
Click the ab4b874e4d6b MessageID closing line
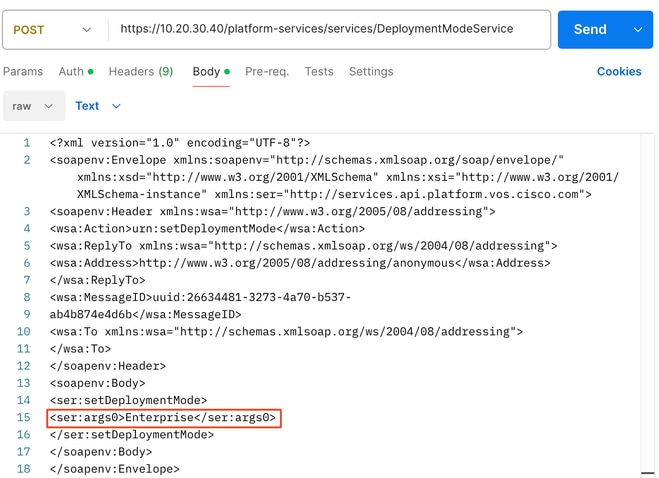pyautogui.click(x=145, y=314)
